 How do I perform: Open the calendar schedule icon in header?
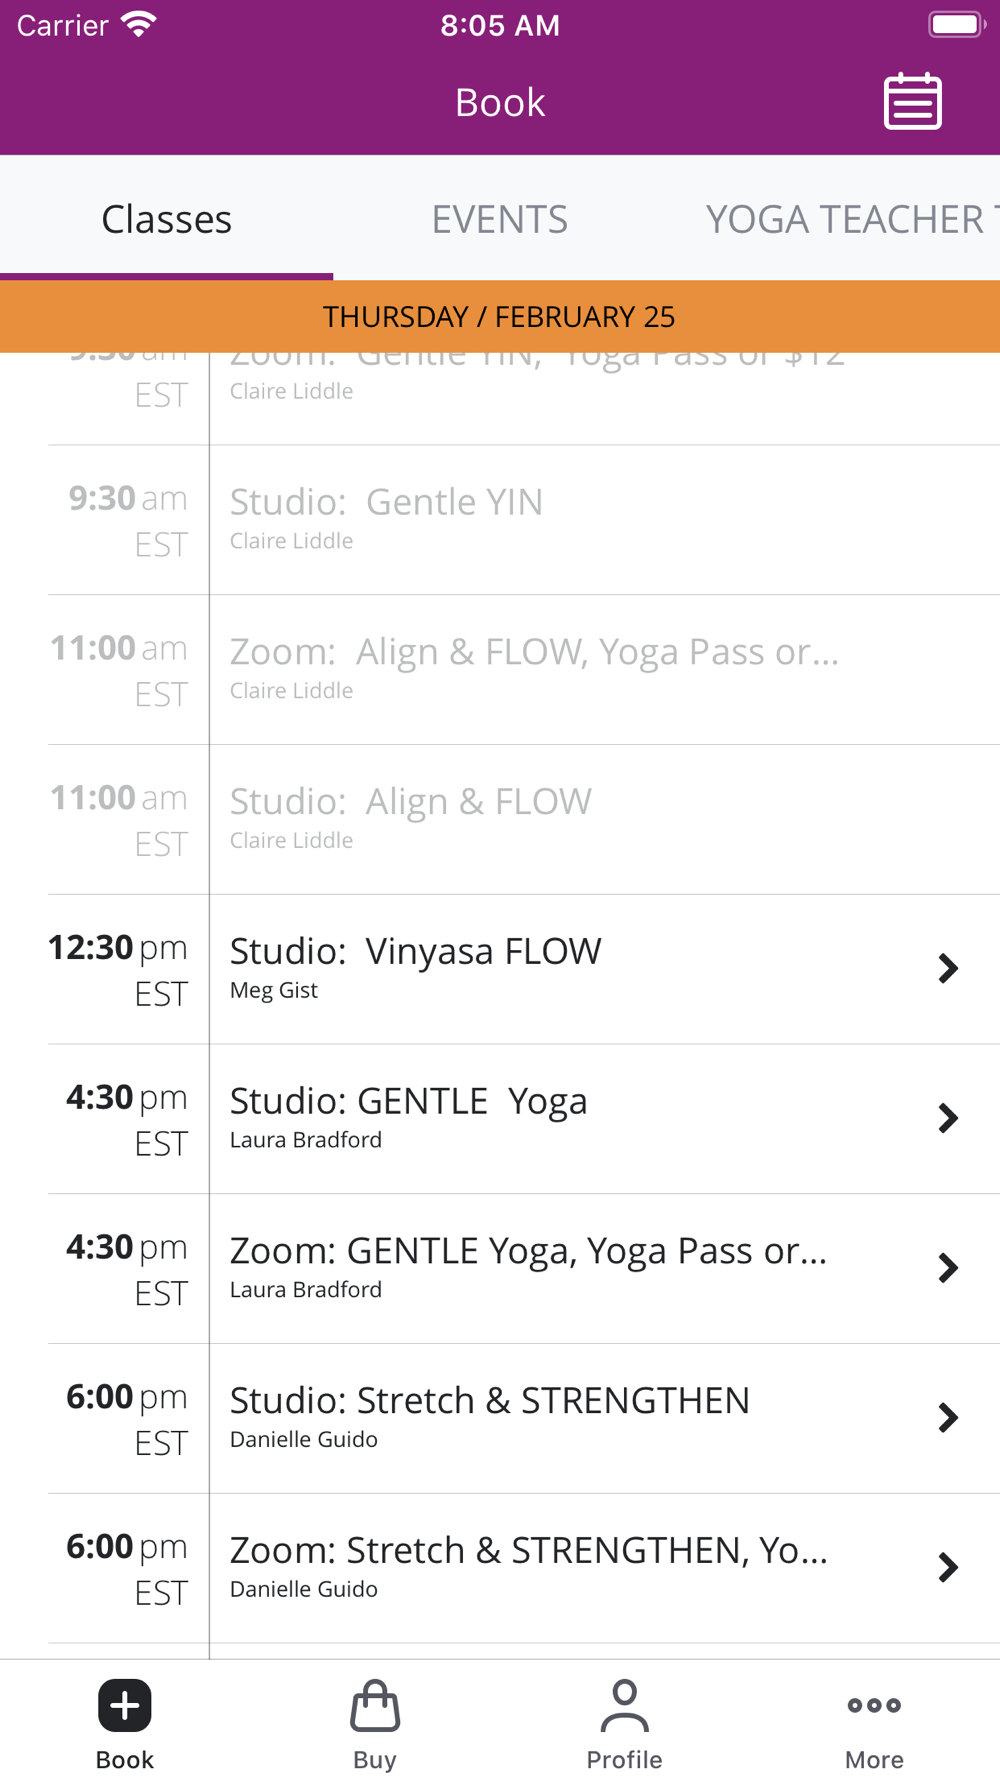tap(912, 101)
